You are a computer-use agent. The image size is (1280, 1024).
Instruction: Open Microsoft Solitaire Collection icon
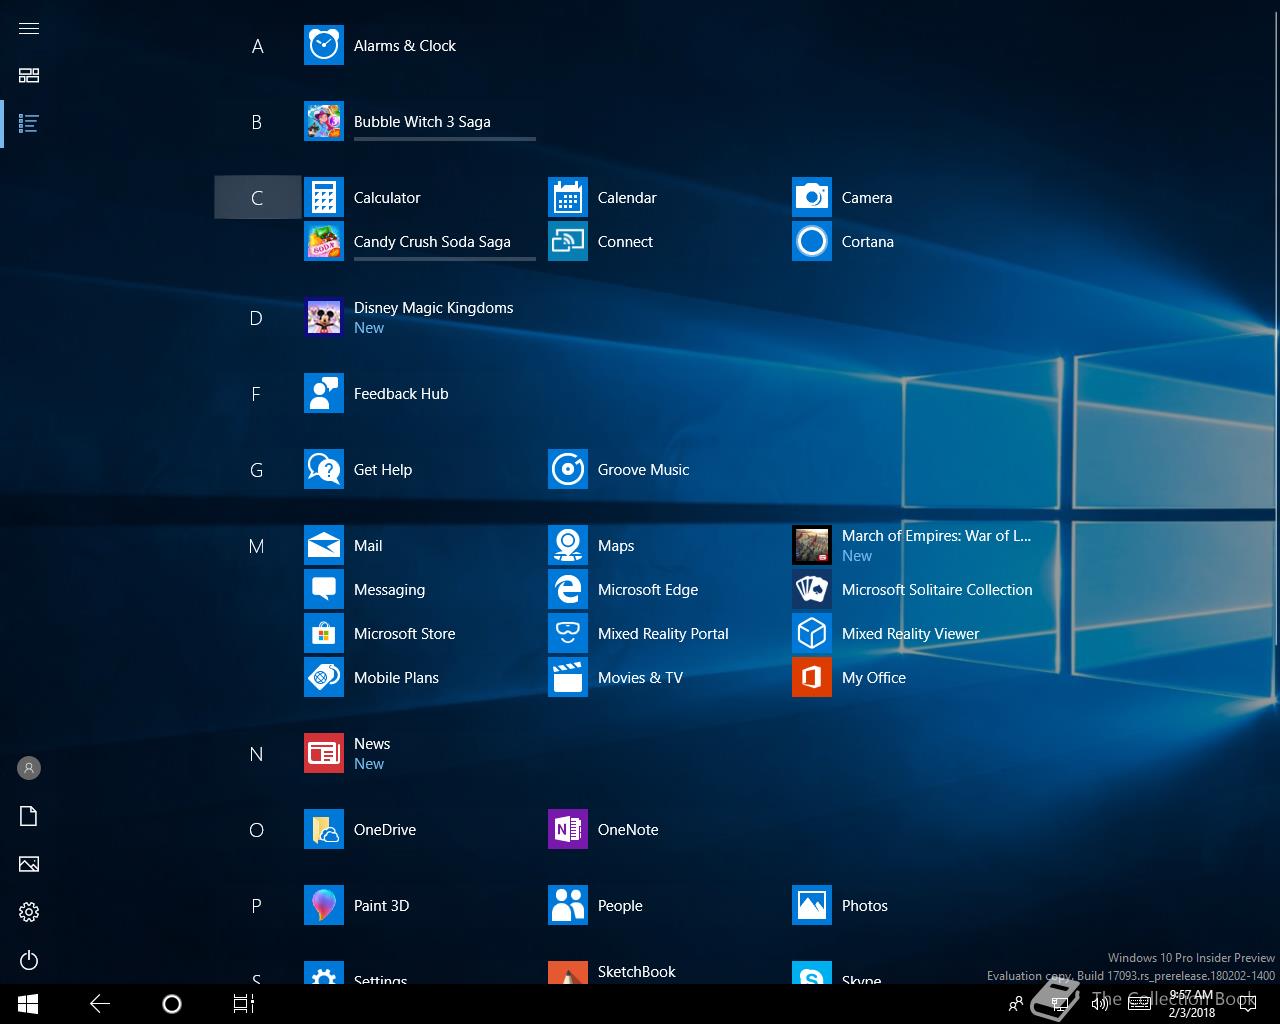[811, 590]
